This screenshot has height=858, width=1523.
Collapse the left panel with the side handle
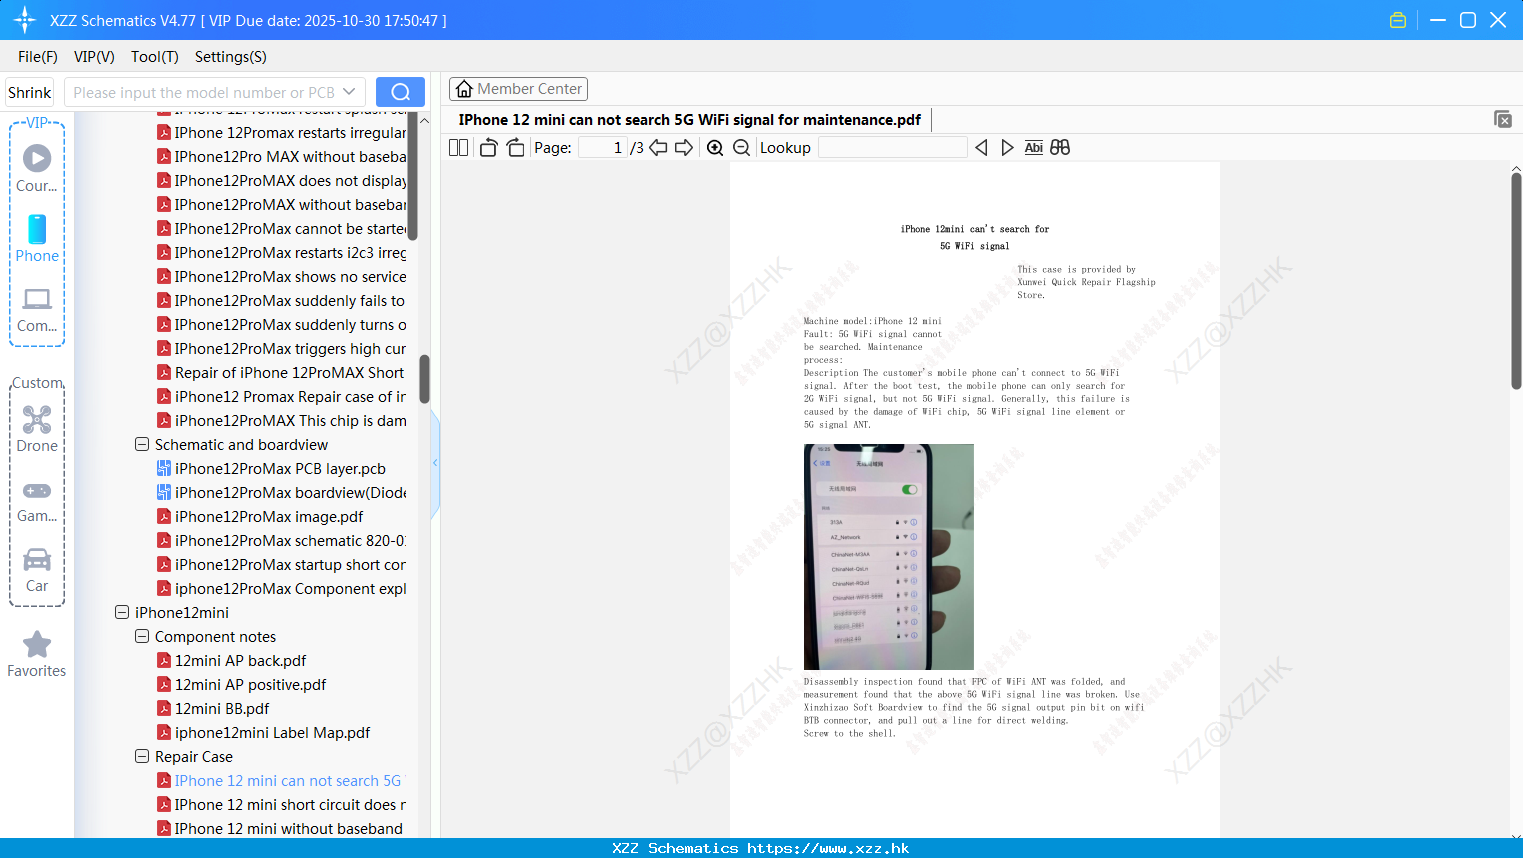click(435, 463)
